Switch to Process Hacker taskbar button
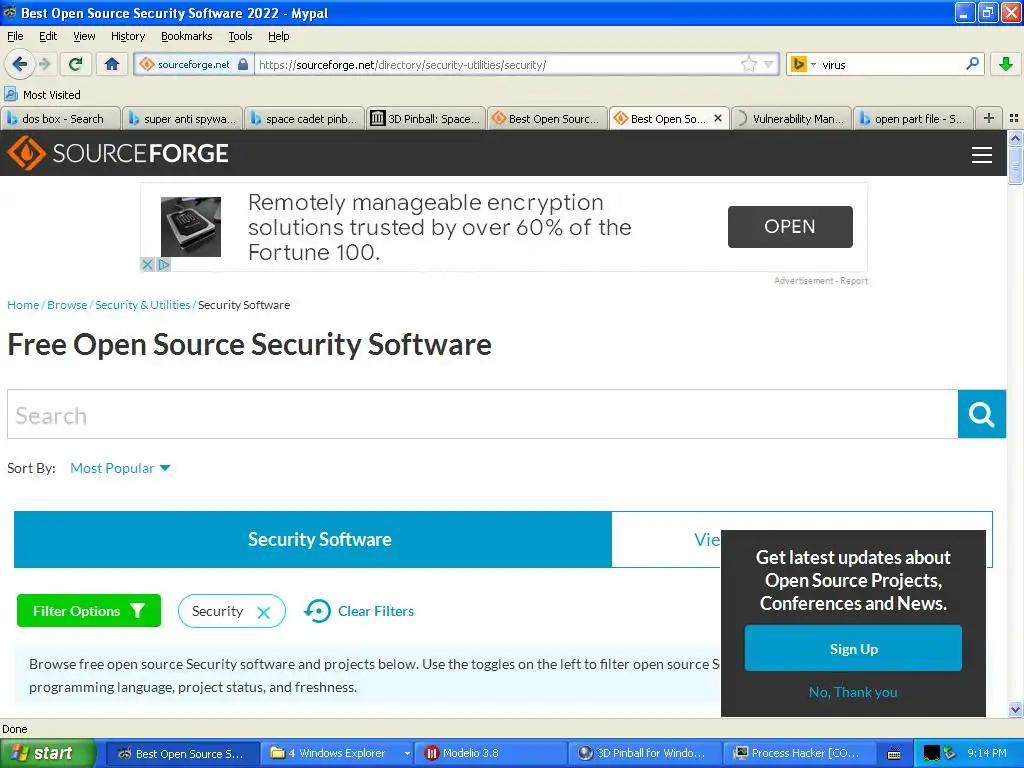Image resolution: width=1024 pixels, height=768 pixels. [x=799, y=753]
